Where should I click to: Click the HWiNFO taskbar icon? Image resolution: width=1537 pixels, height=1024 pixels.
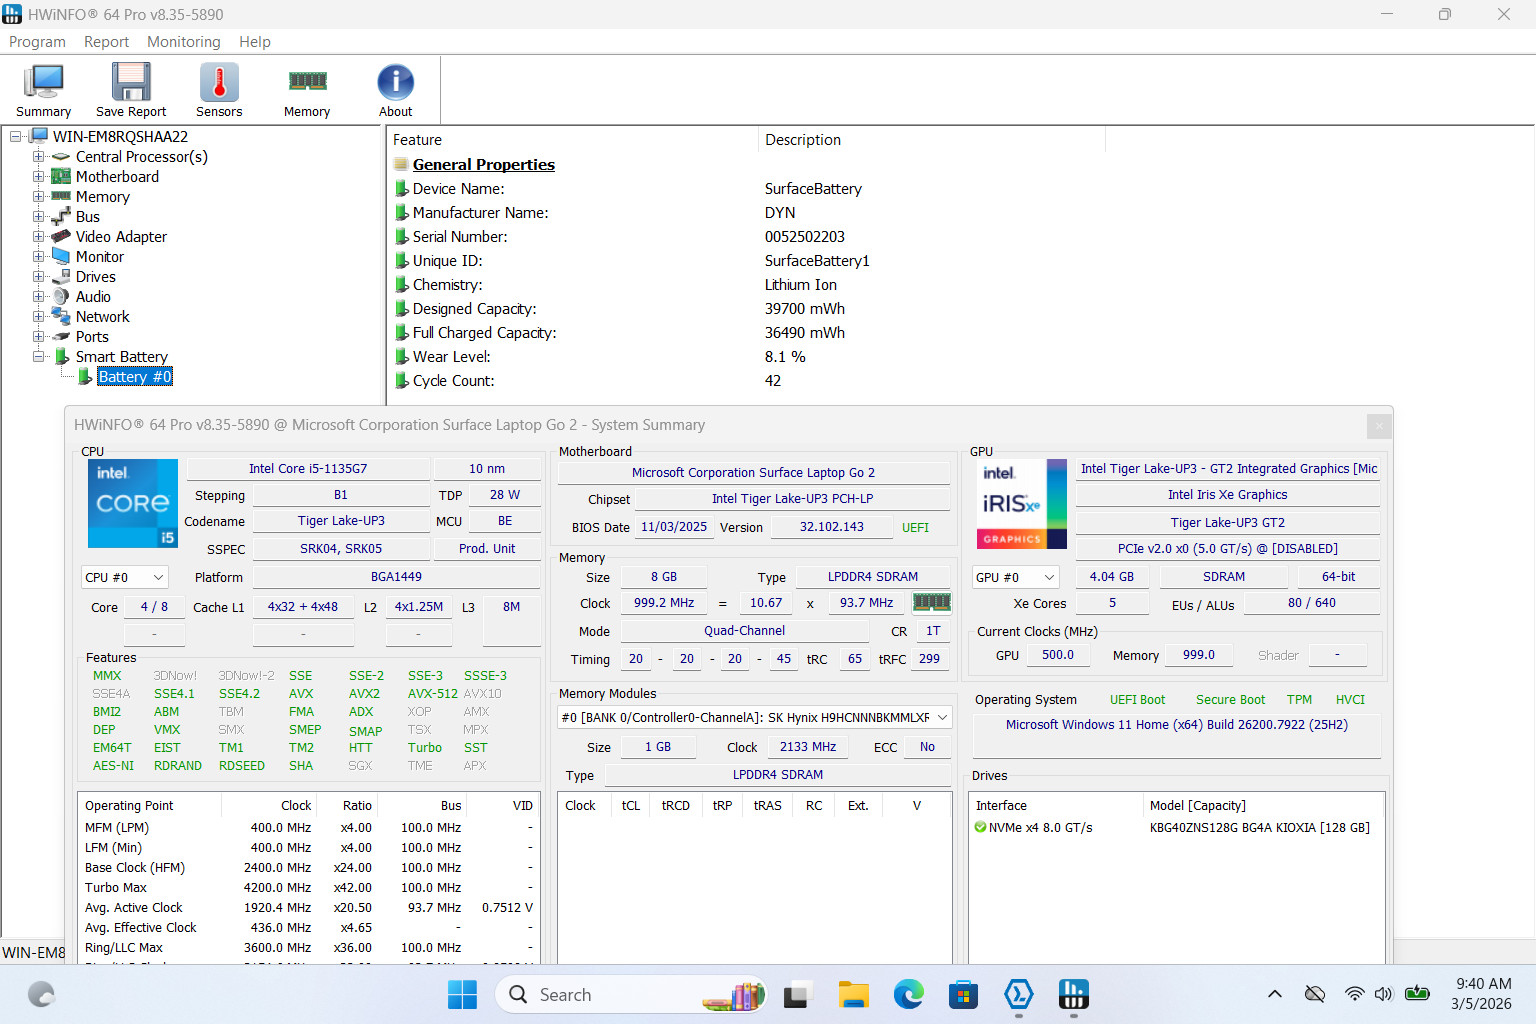click(x=1073, y=995)
